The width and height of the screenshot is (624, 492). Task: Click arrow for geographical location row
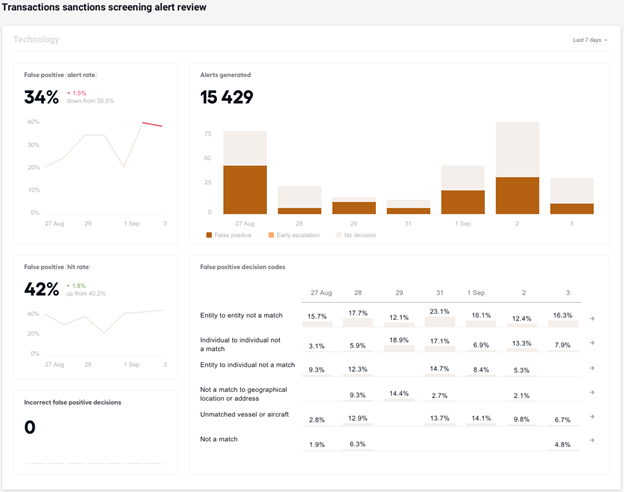click(592, 392)
